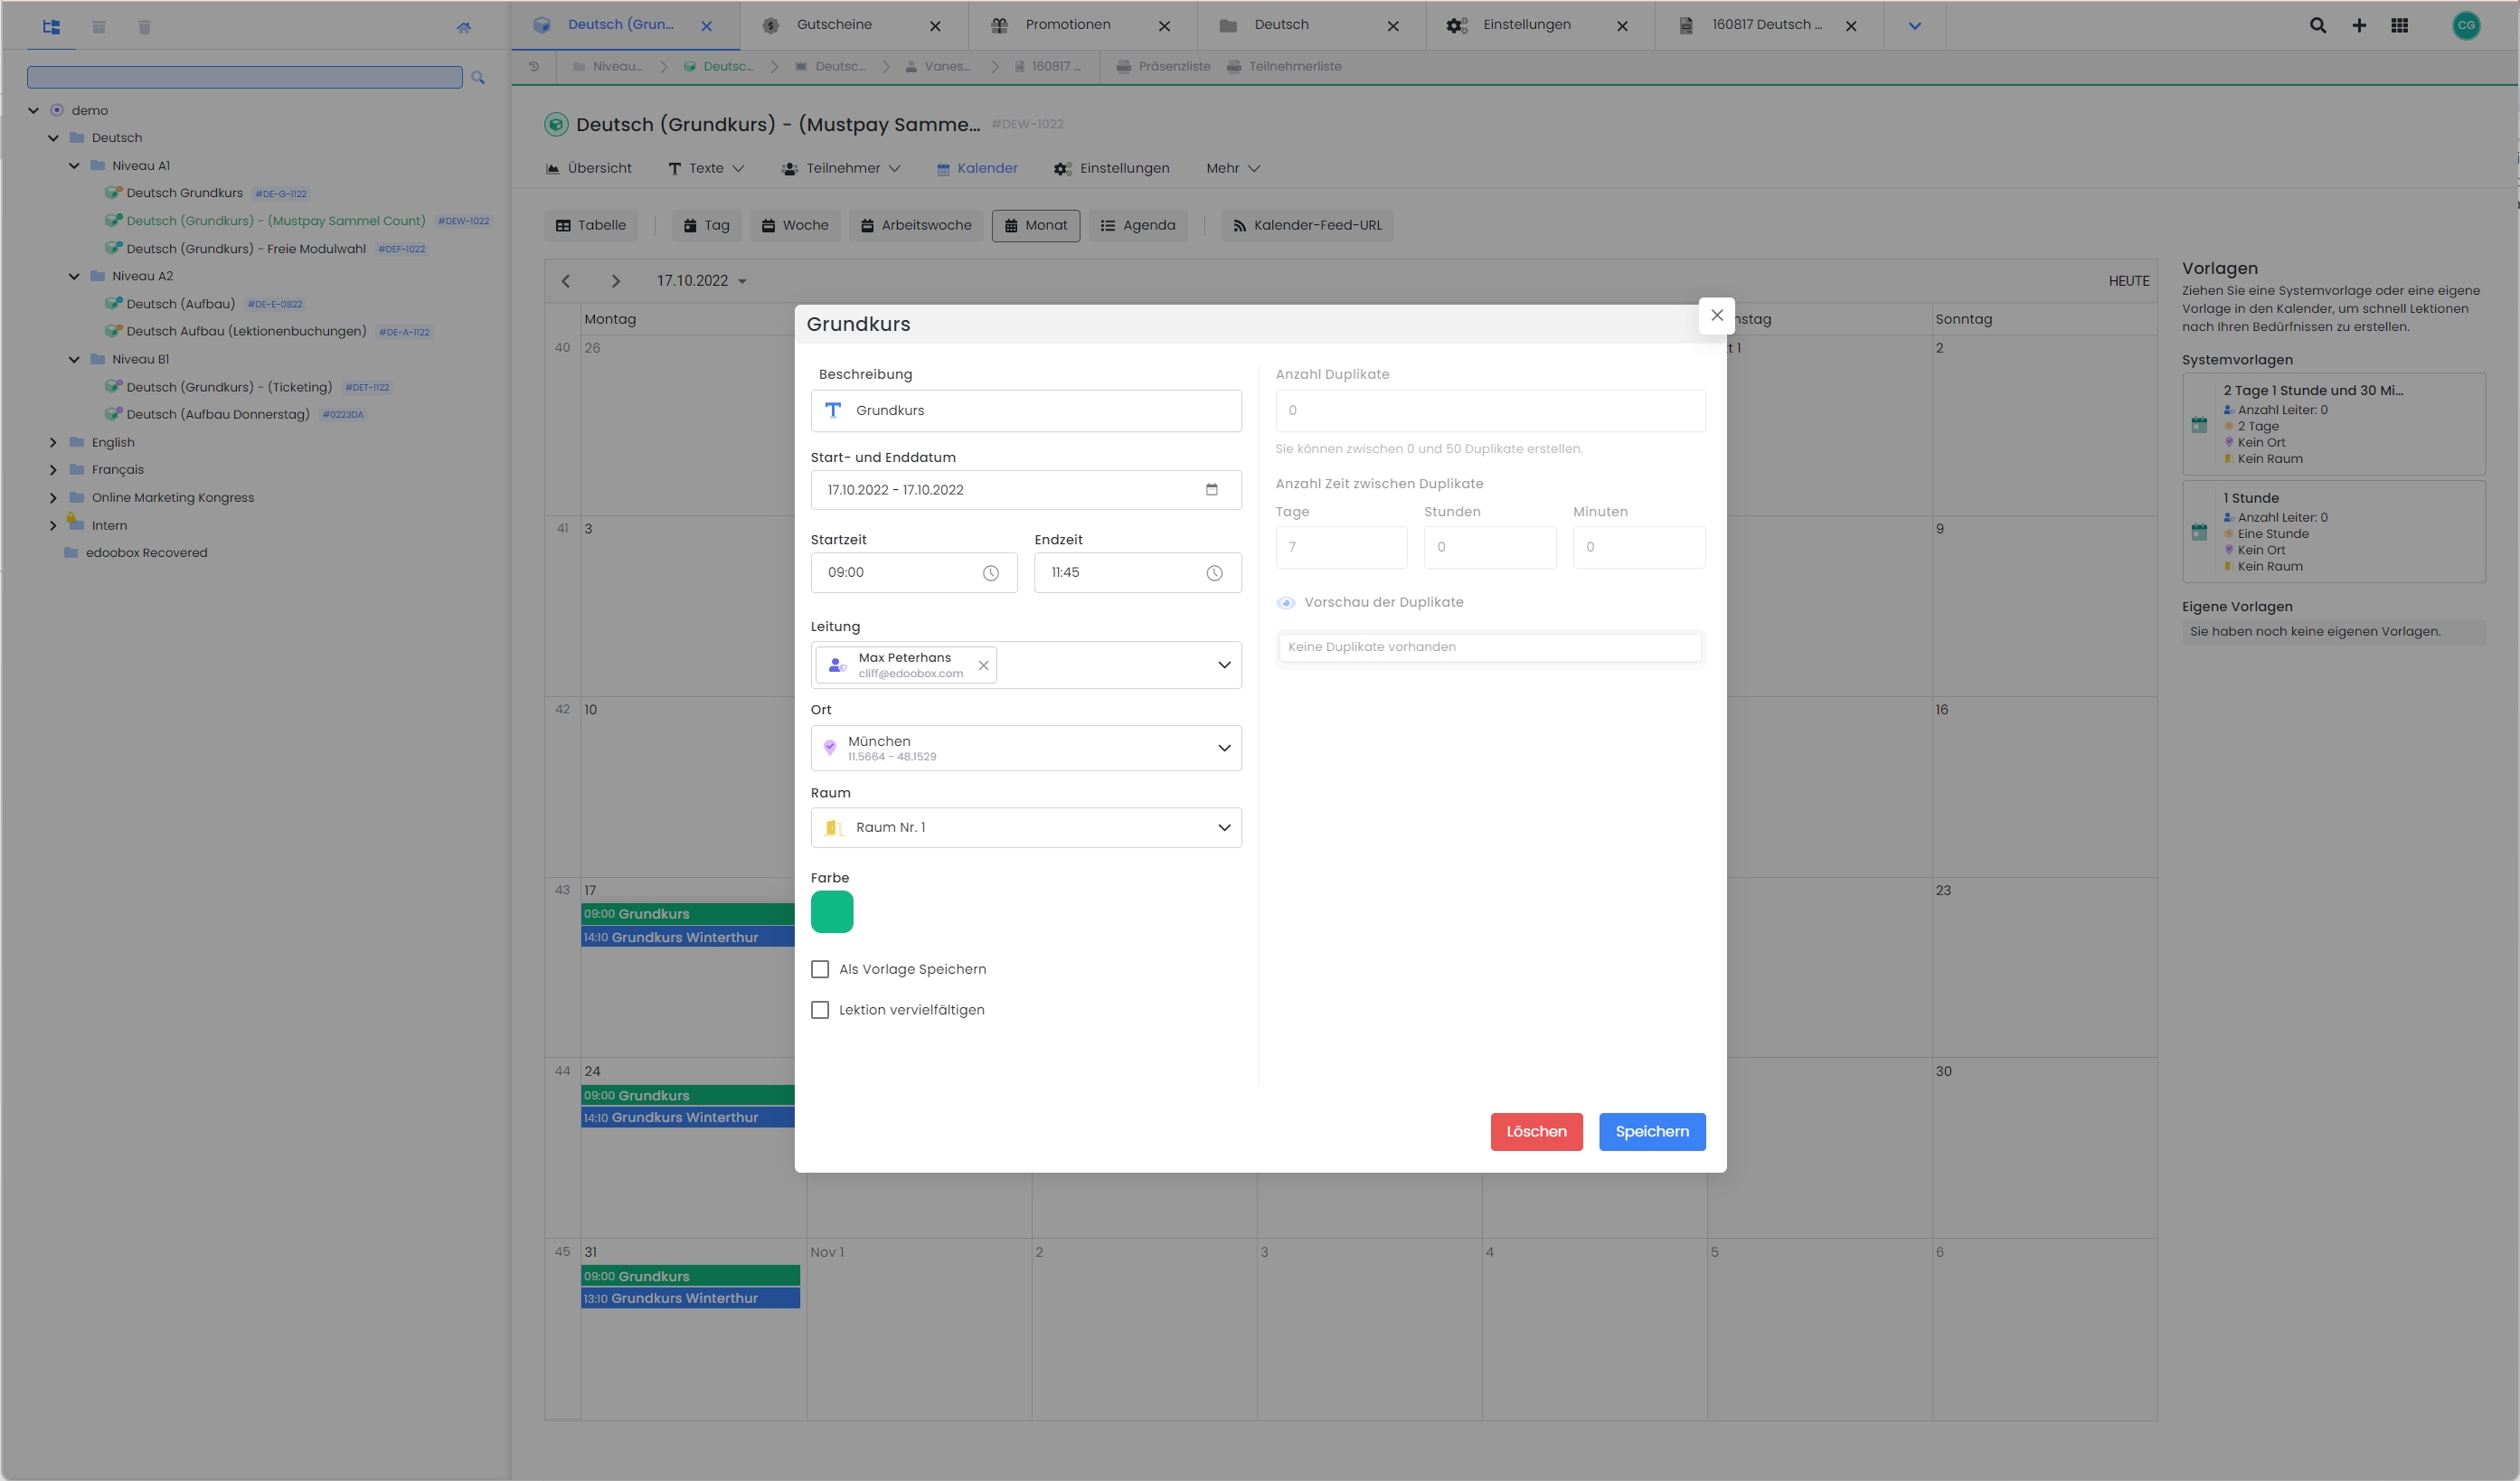2520x1481 pixels.
Task: Click the Speichern button
Action: tap(1651, 1131)
